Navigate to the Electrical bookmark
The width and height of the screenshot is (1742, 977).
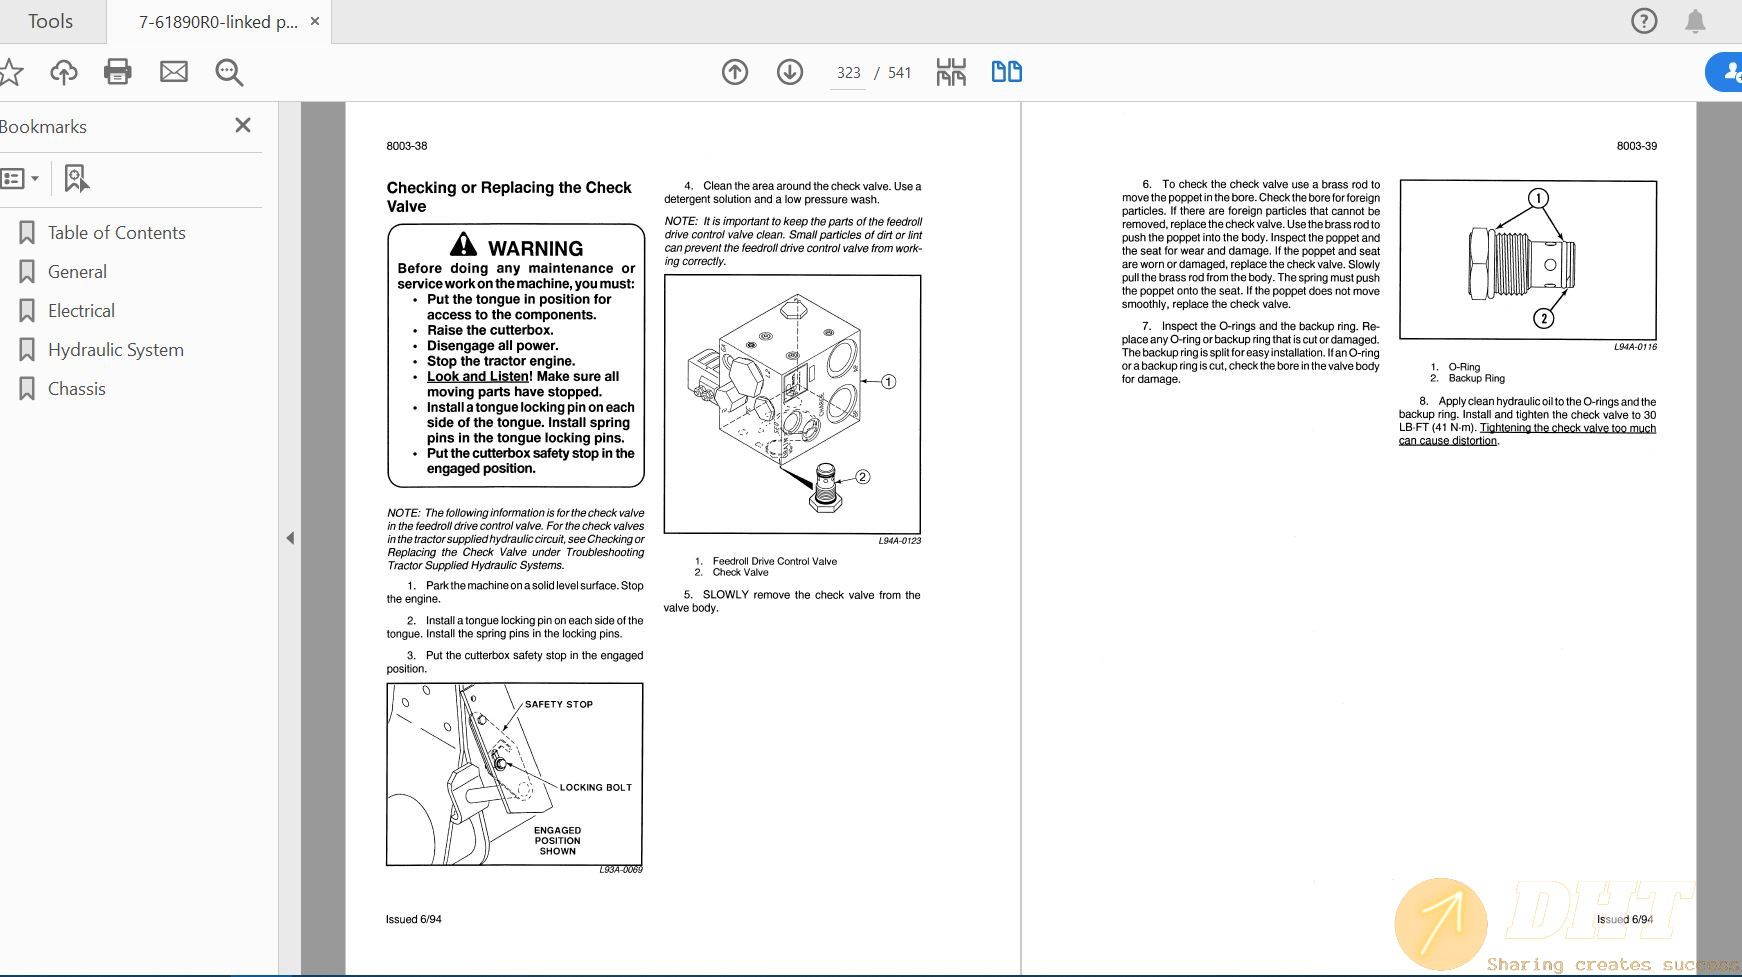[80, 310]
